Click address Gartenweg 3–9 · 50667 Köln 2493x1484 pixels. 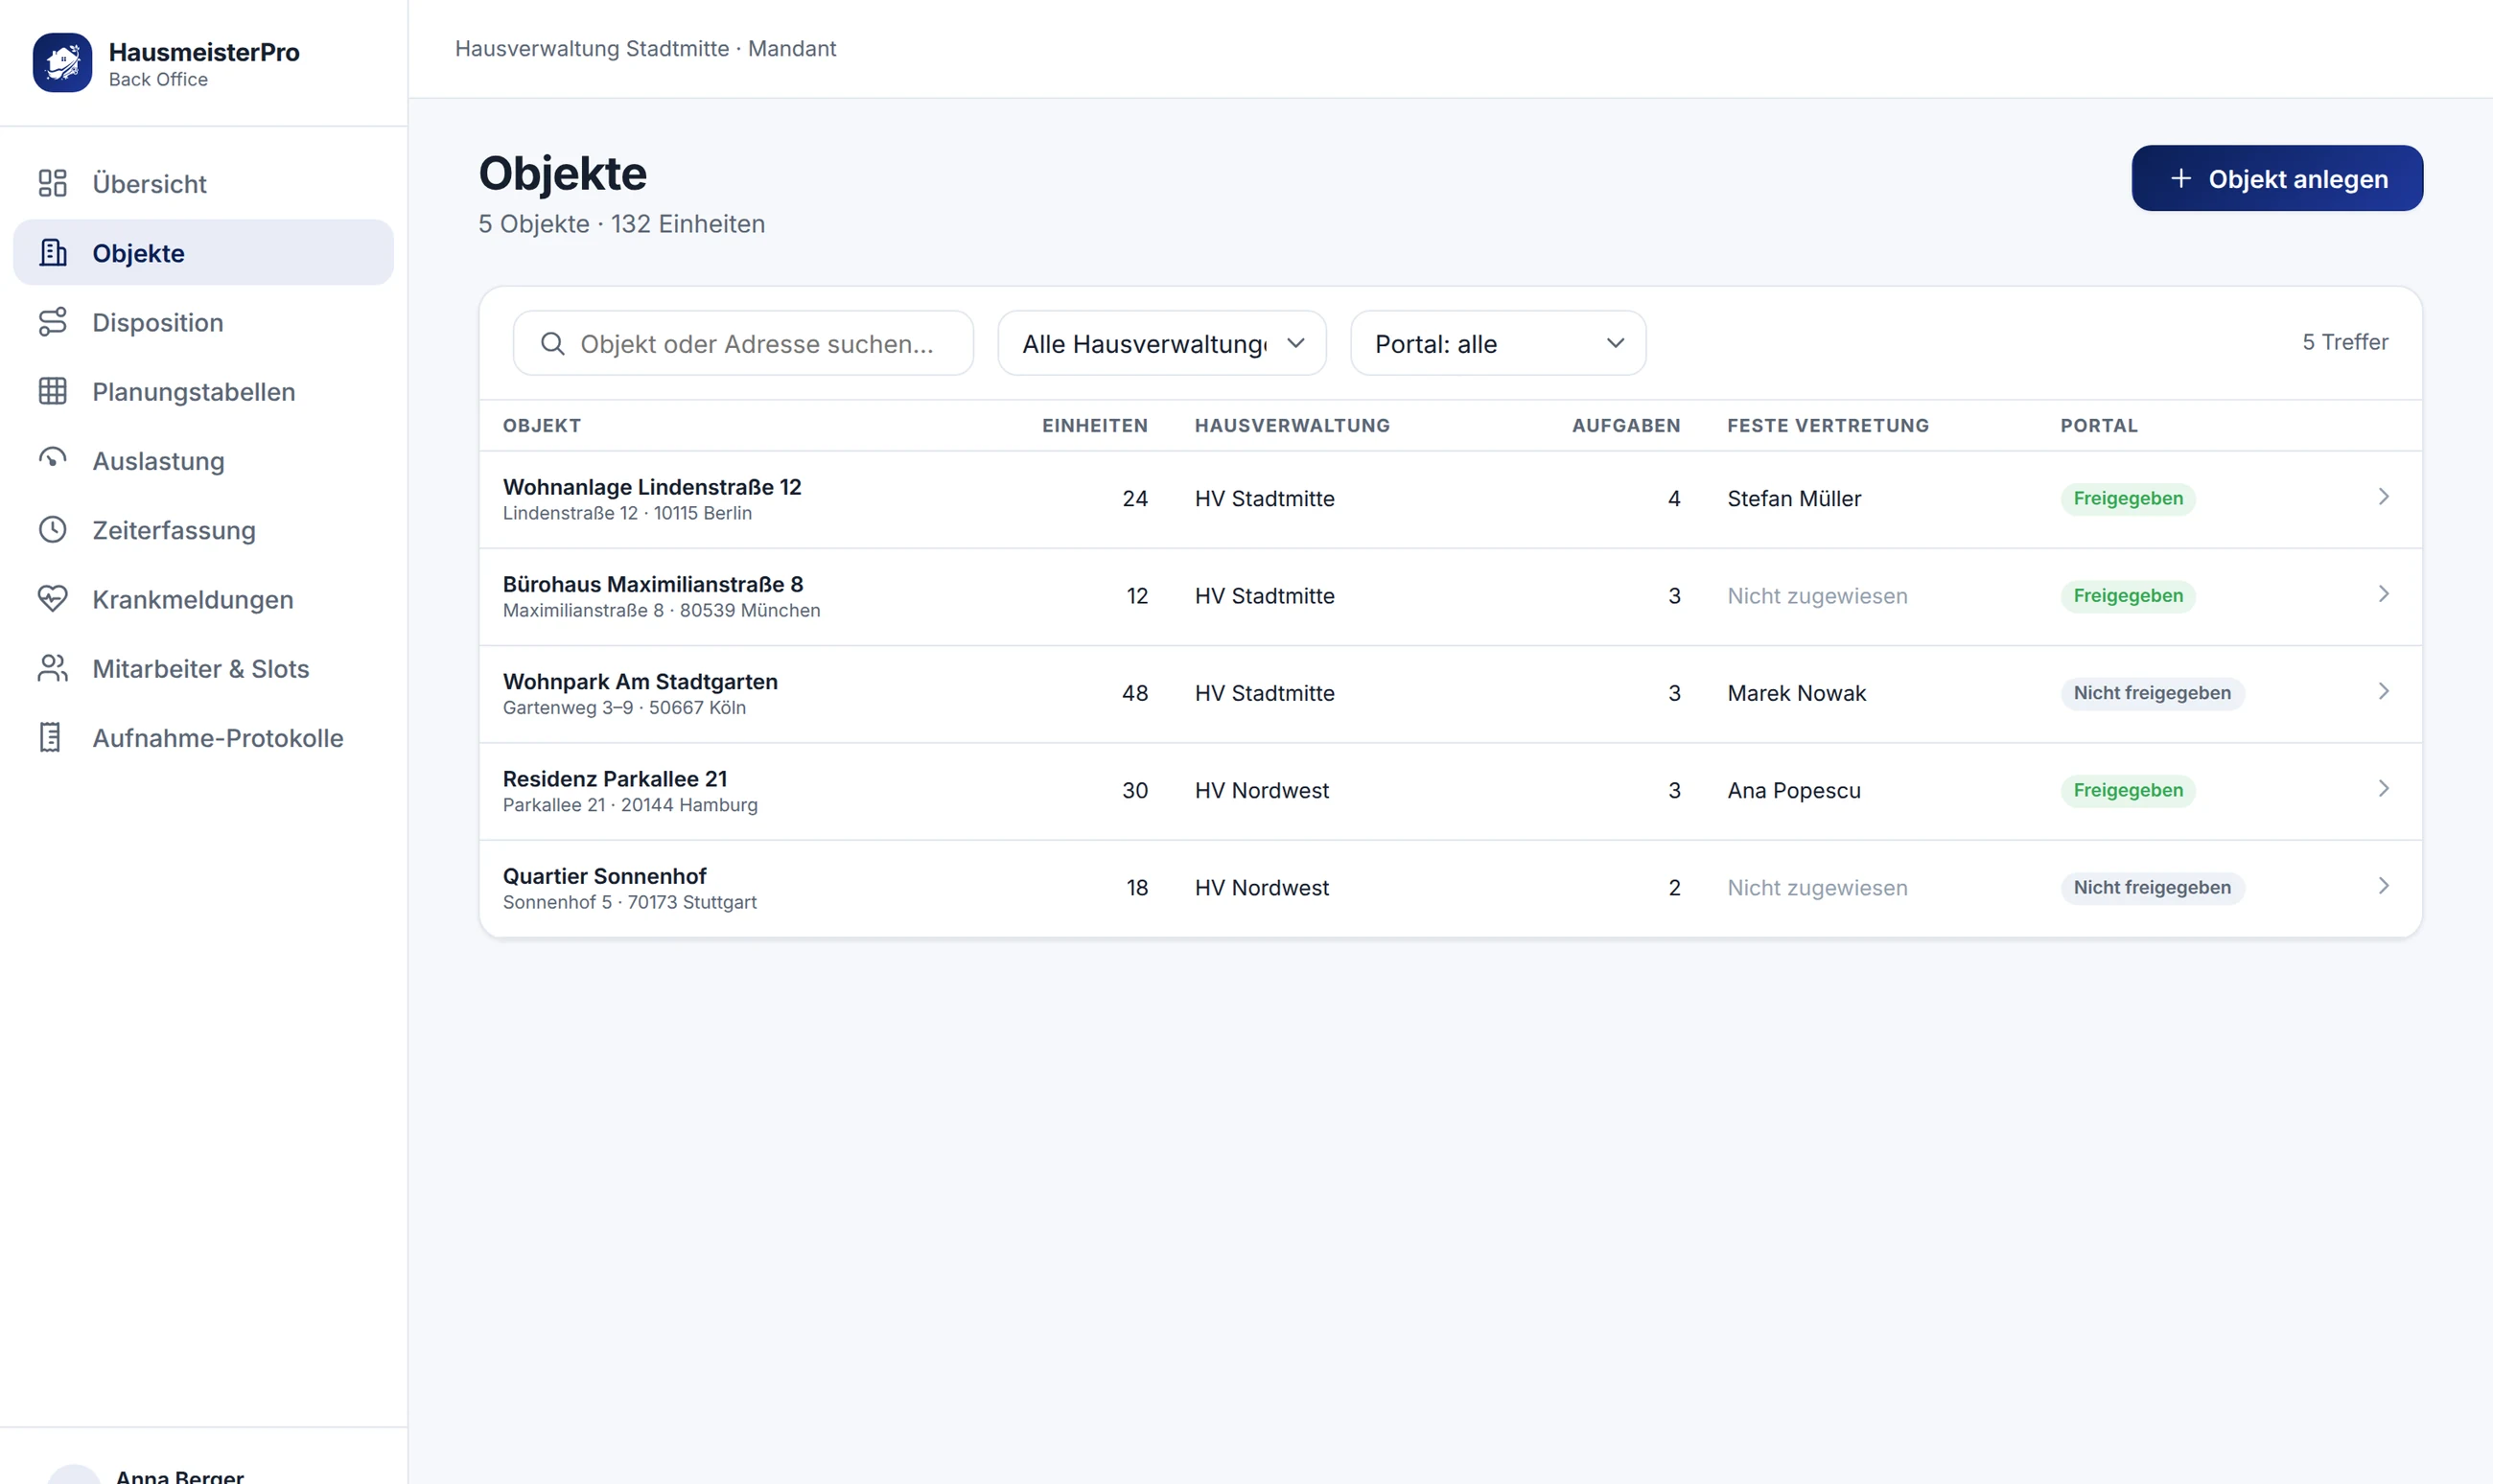coord(624,707)
